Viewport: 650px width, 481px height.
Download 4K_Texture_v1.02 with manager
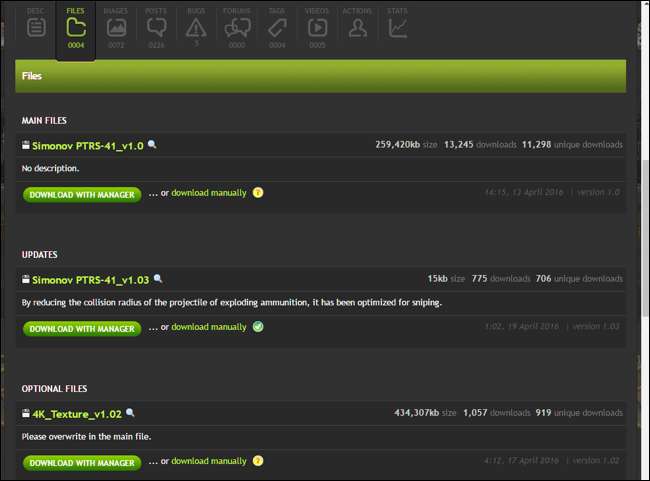coord(82,463)
